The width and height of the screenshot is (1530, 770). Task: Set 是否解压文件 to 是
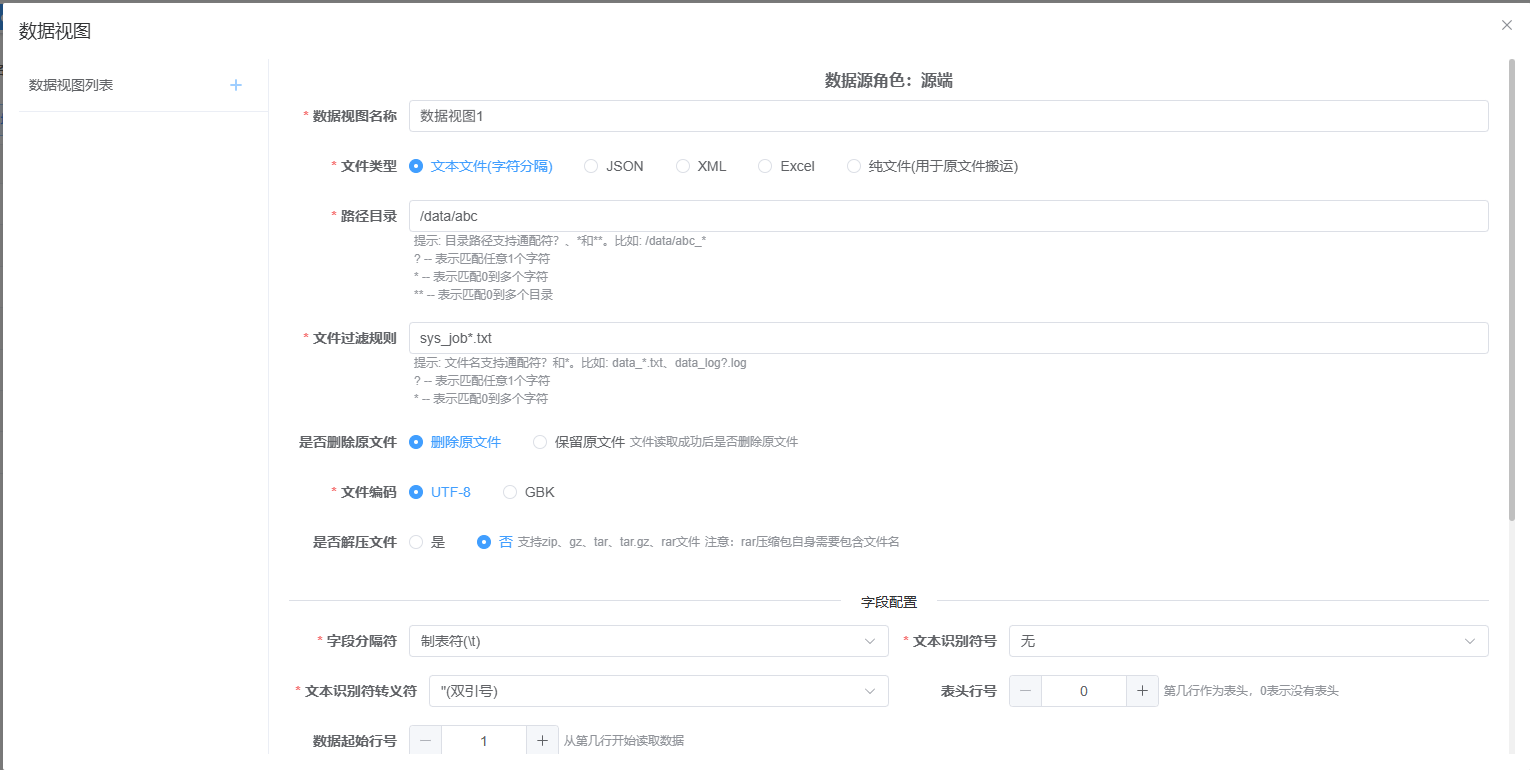(417, 542)
